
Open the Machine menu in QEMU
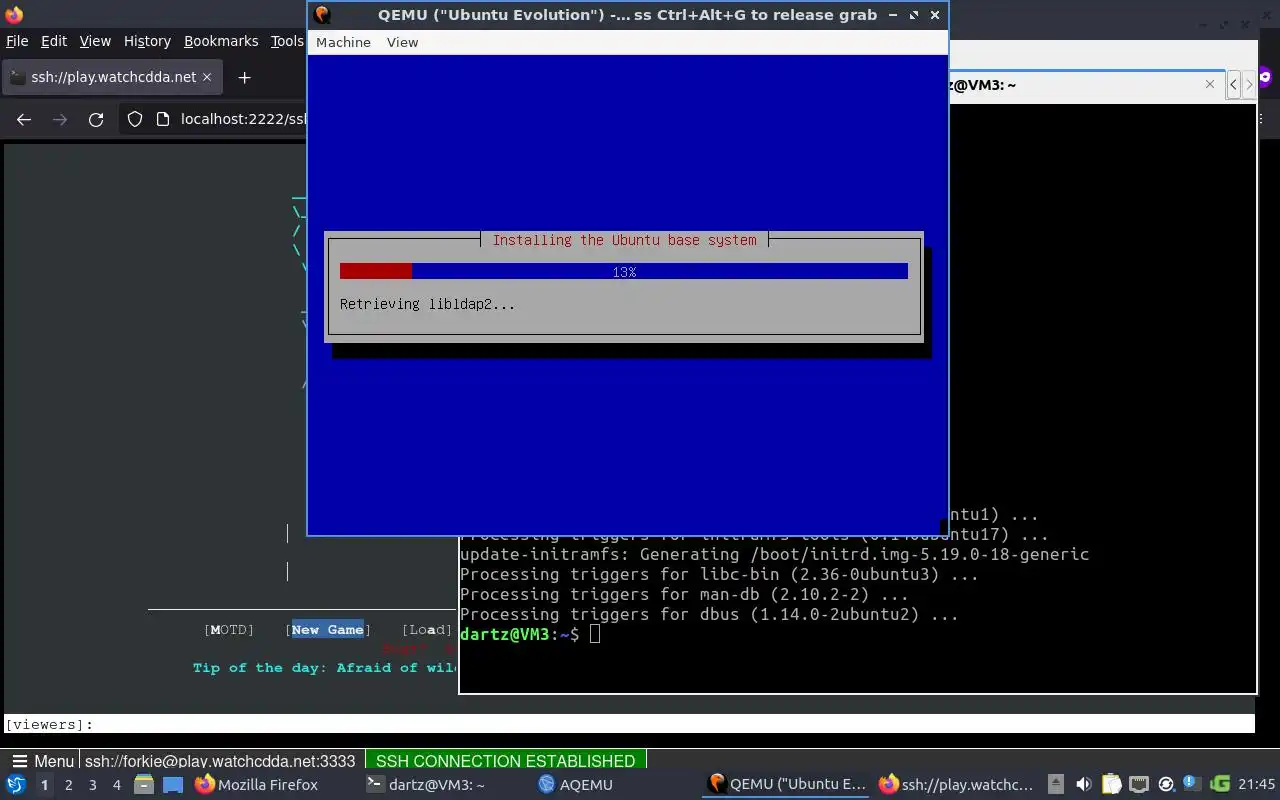[343, 42]
